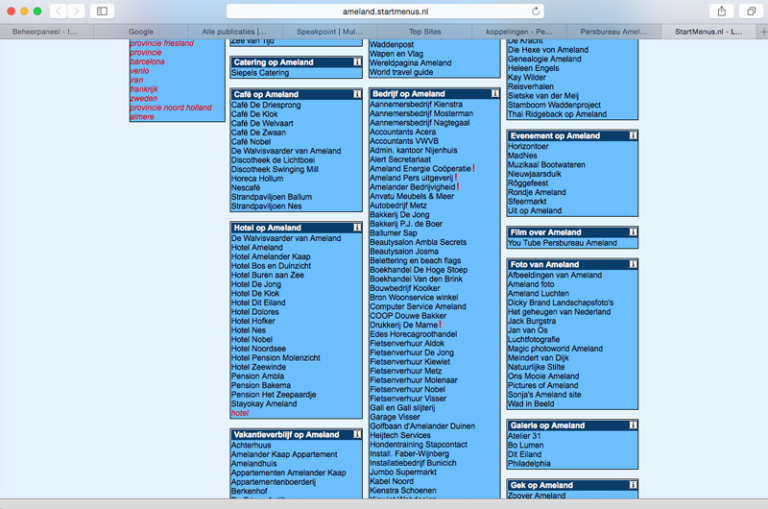
Task: Open the Hotel Noordsee link
Action: click(x=259, y=349)
